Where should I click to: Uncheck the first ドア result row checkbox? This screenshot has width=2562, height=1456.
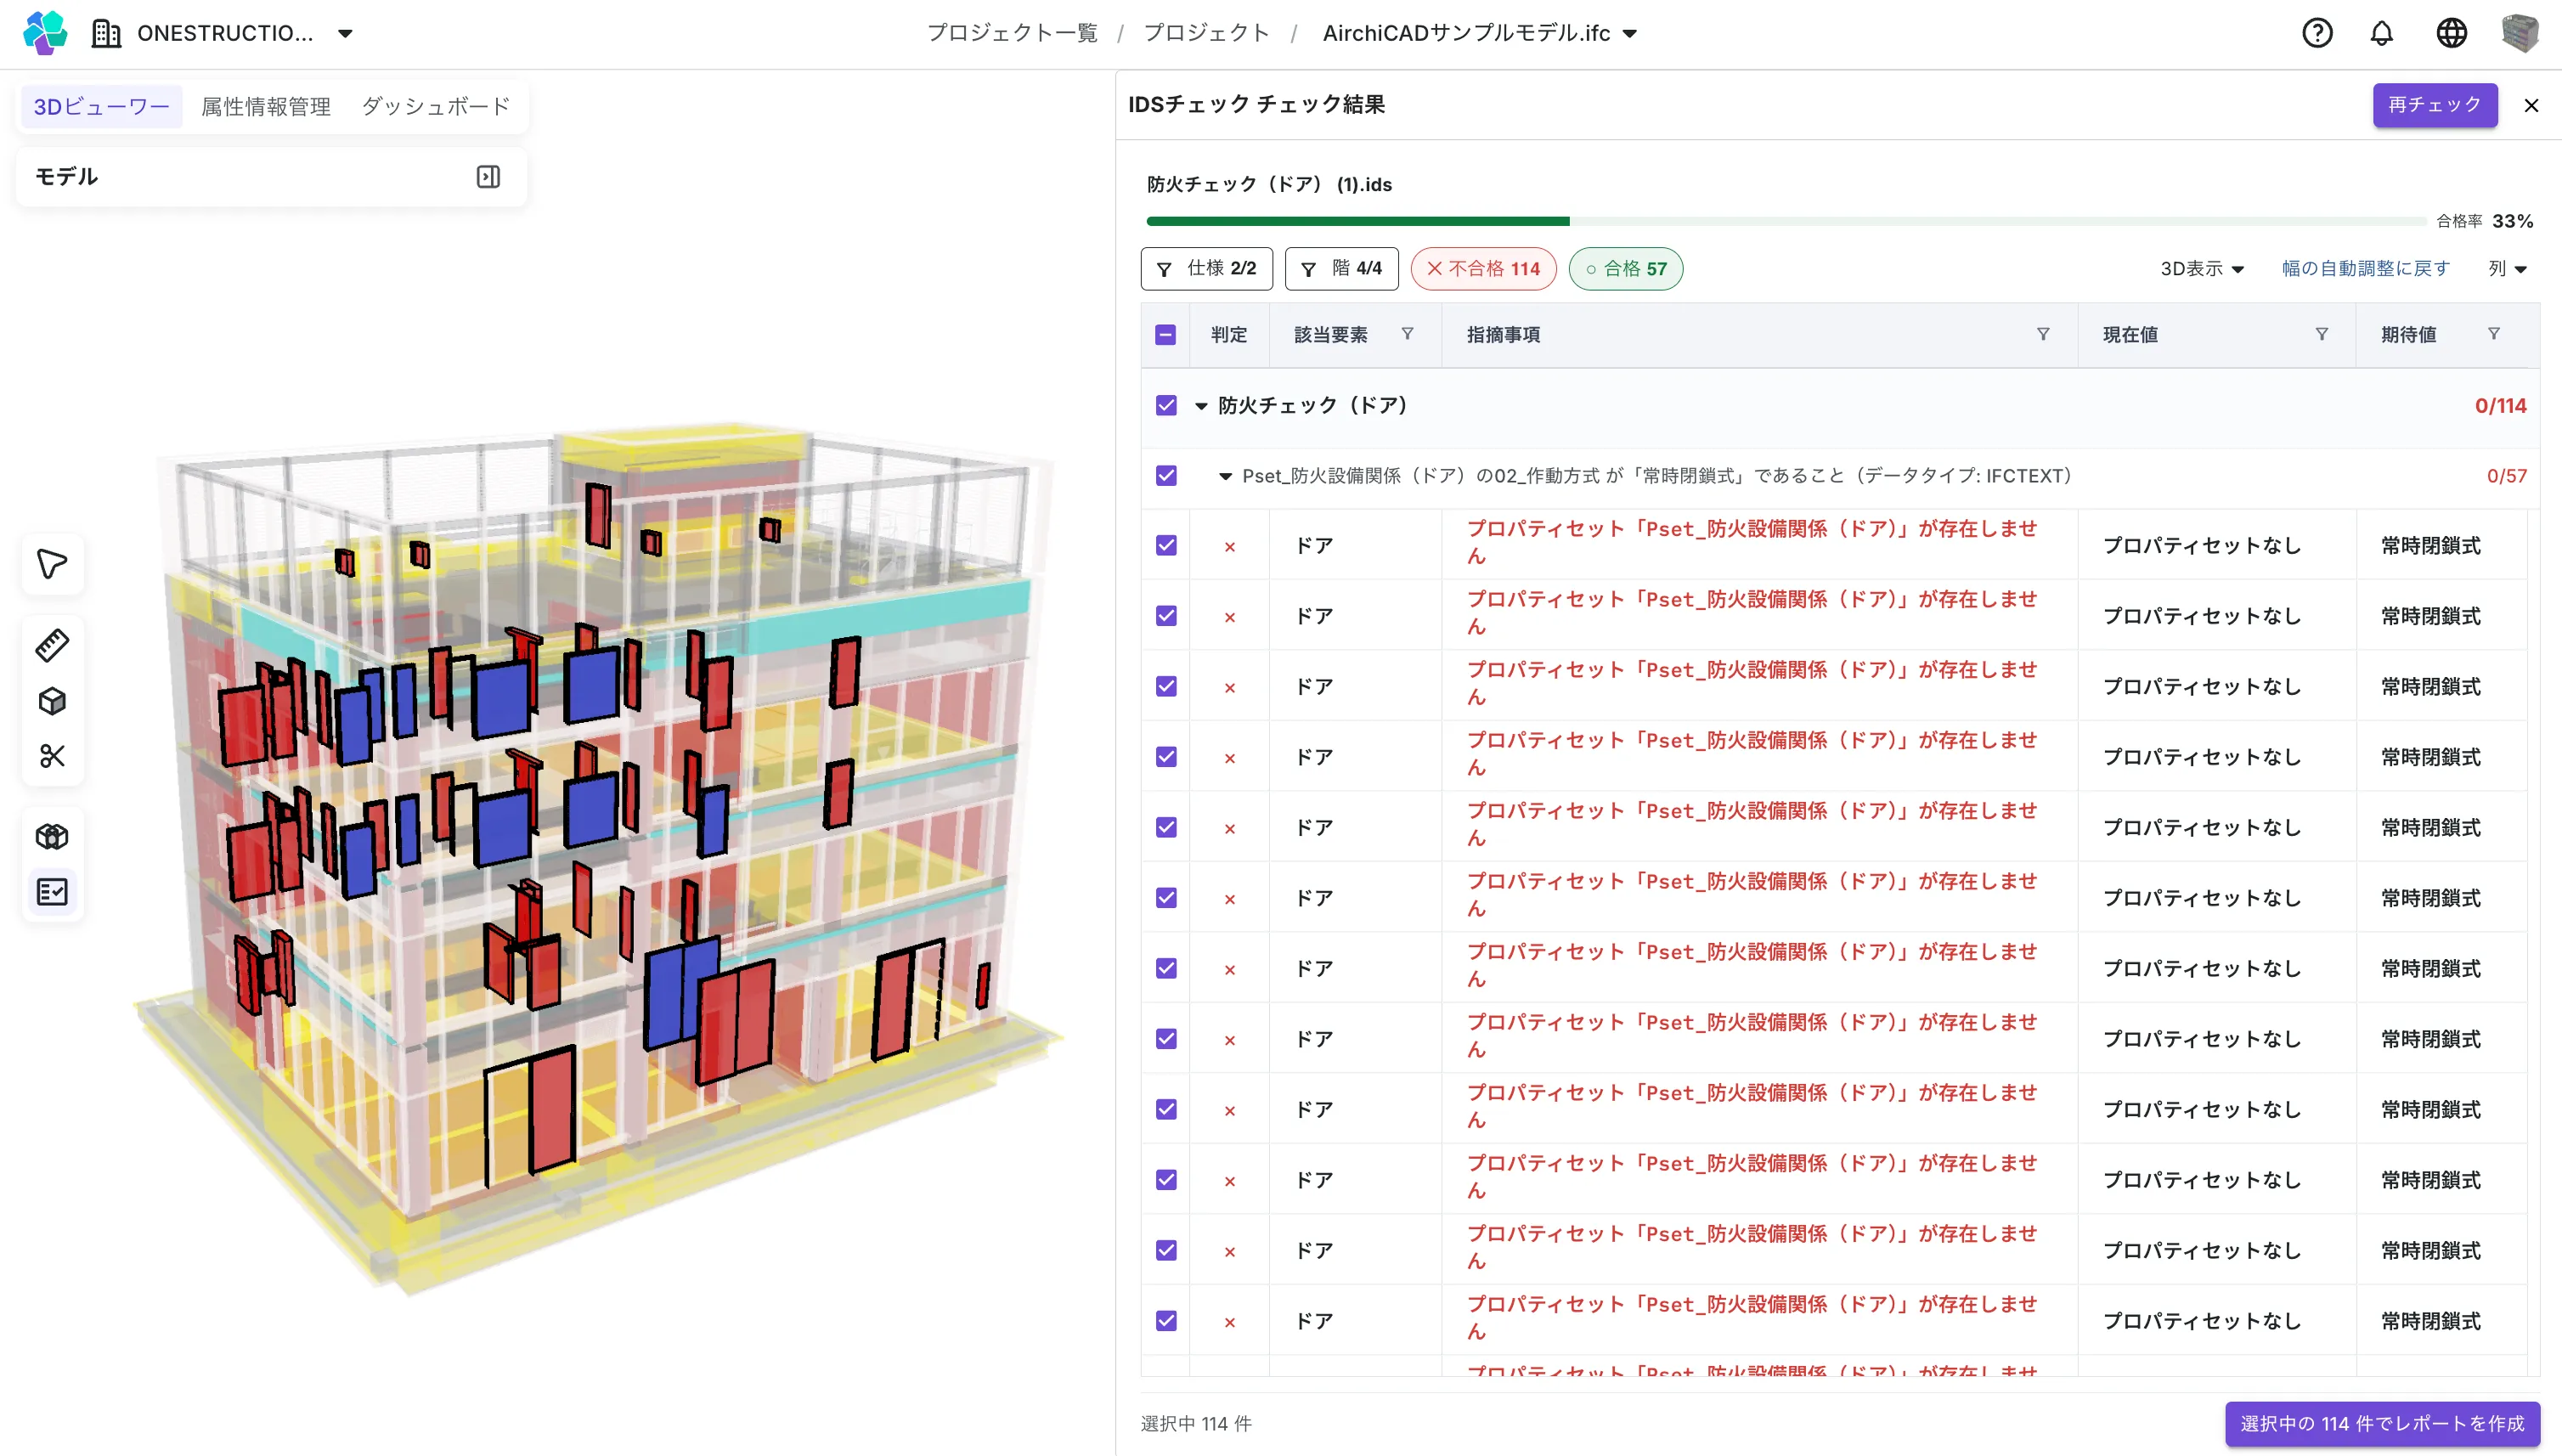pyautogui.click(x=1166, y=545)
